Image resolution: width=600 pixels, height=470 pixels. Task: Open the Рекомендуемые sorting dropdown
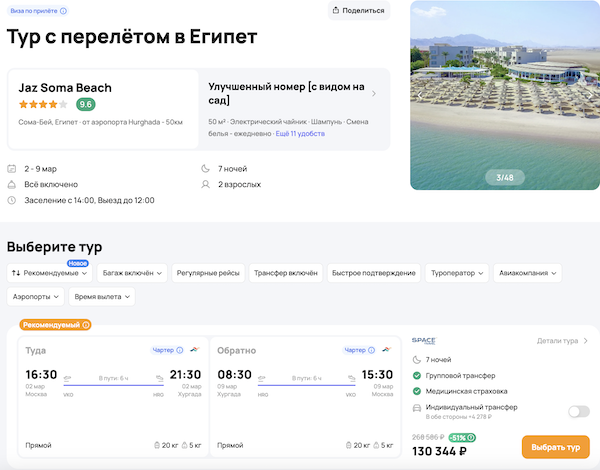click(x=50, y=272)
